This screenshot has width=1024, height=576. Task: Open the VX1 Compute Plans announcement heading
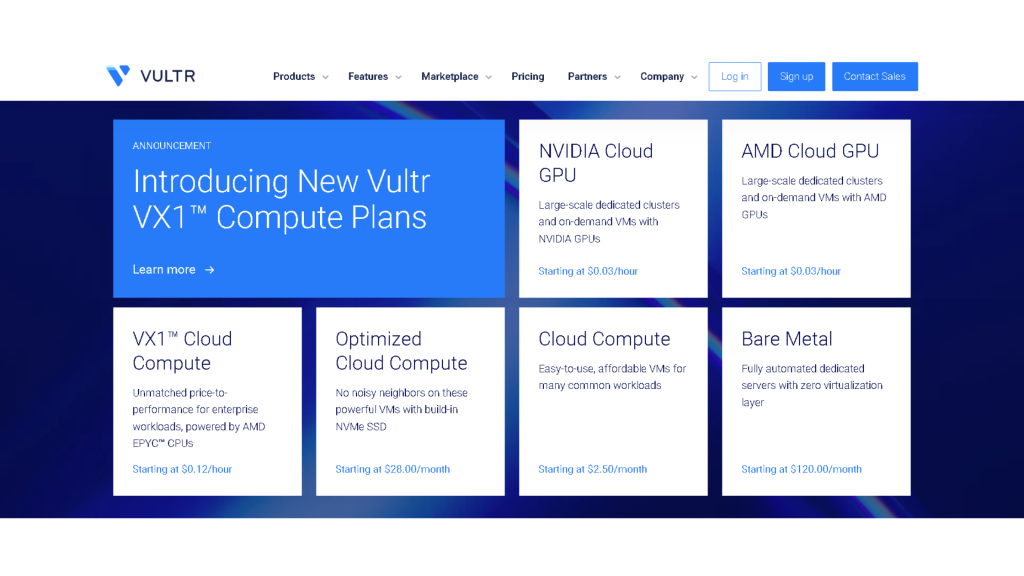pyautogui.click(x=281, y=199)
